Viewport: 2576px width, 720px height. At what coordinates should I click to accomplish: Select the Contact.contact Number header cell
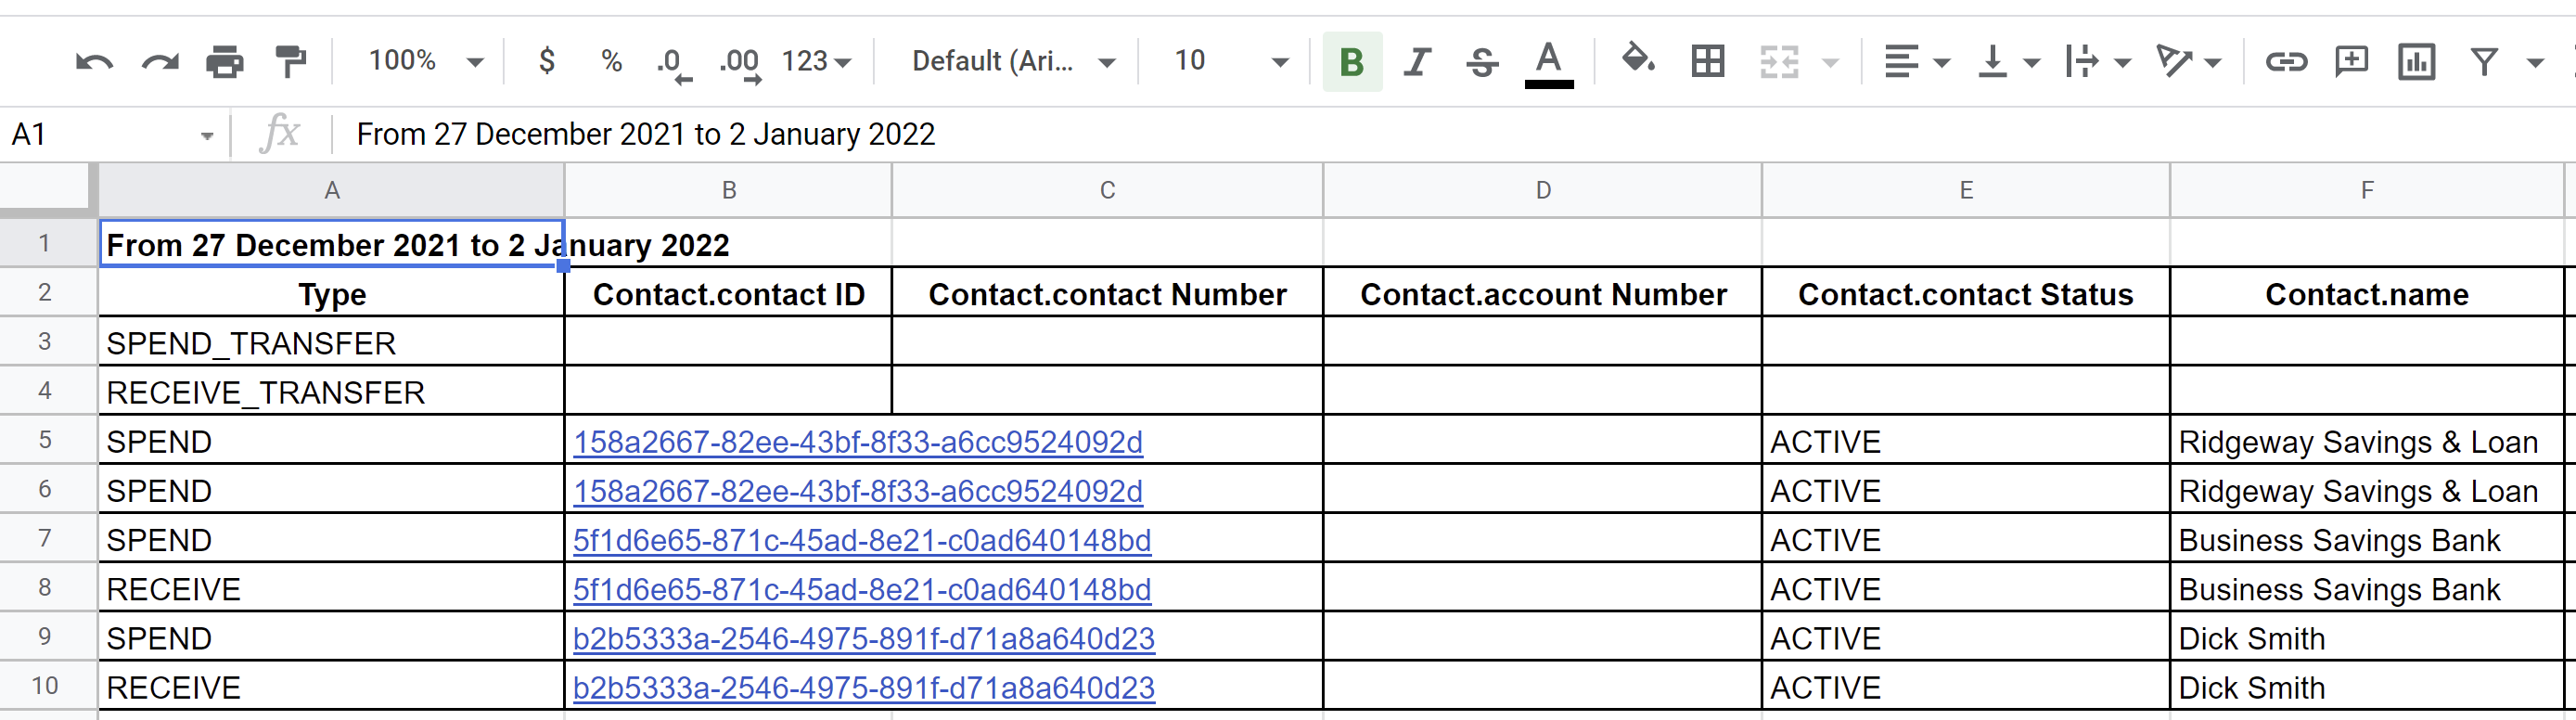pos(1107,294)
